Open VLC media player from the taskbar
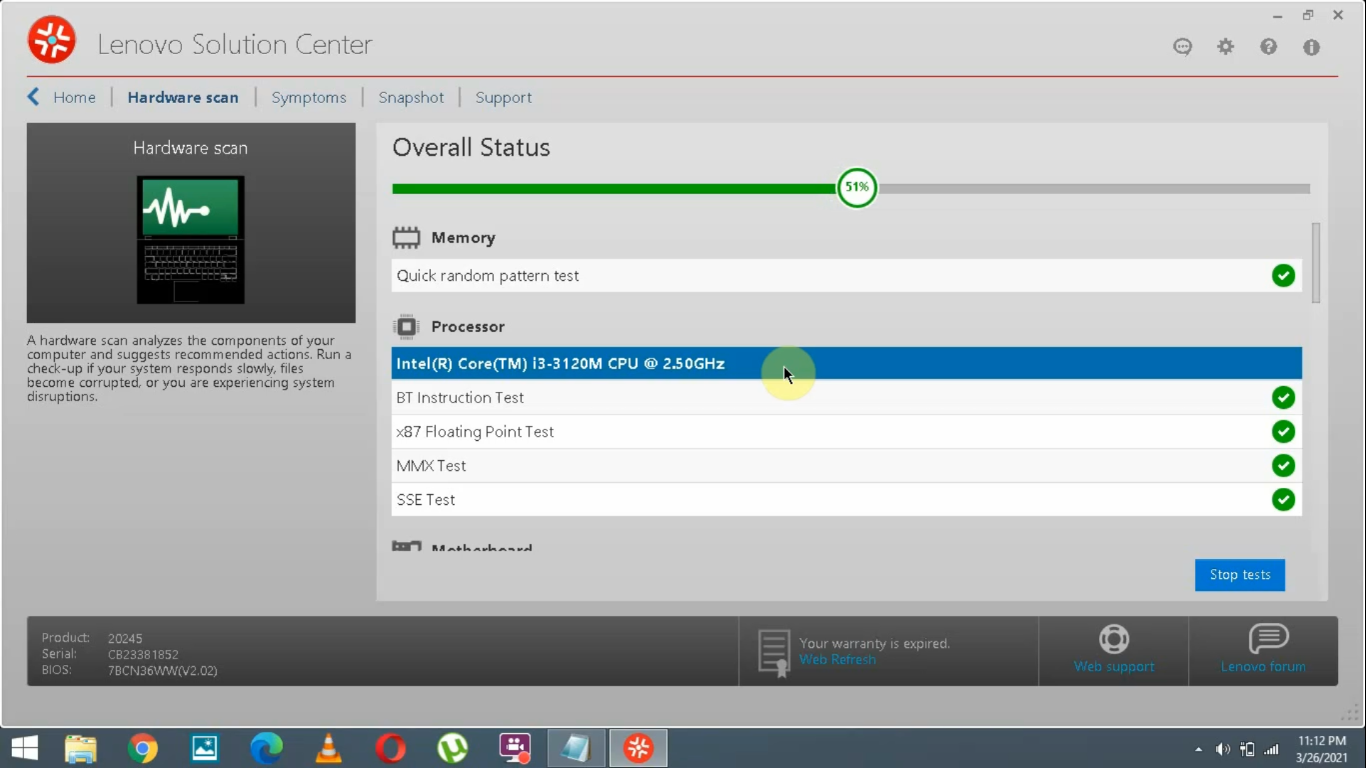This screenshot has width=1366, height=768. click(328, 748)
